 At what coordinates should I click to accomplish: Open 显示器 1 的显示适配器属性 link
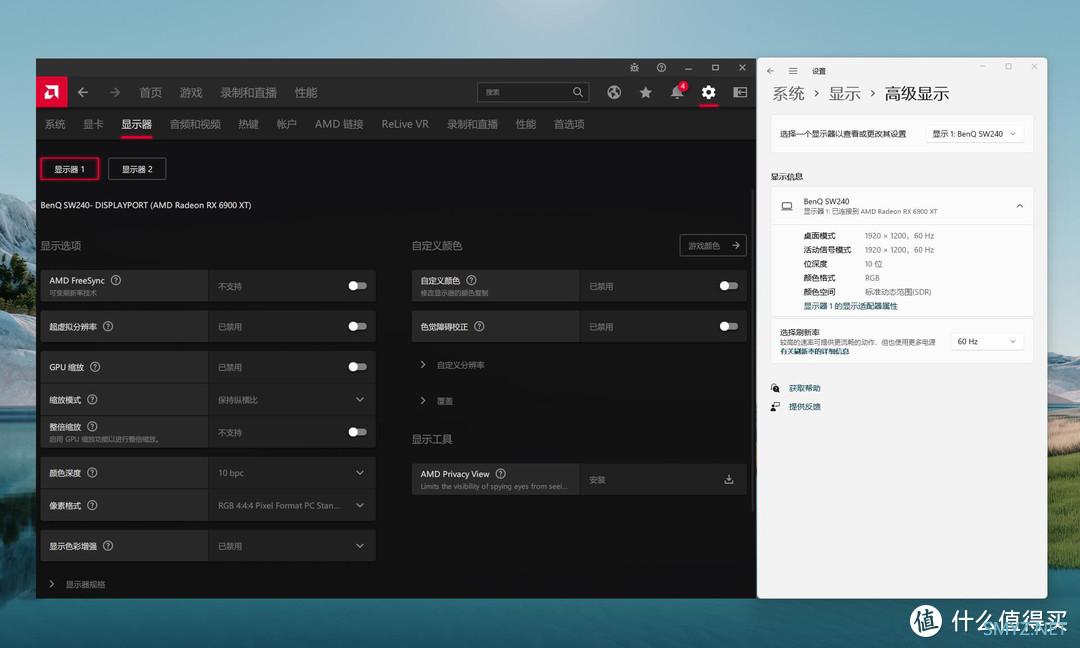[850, 306]
